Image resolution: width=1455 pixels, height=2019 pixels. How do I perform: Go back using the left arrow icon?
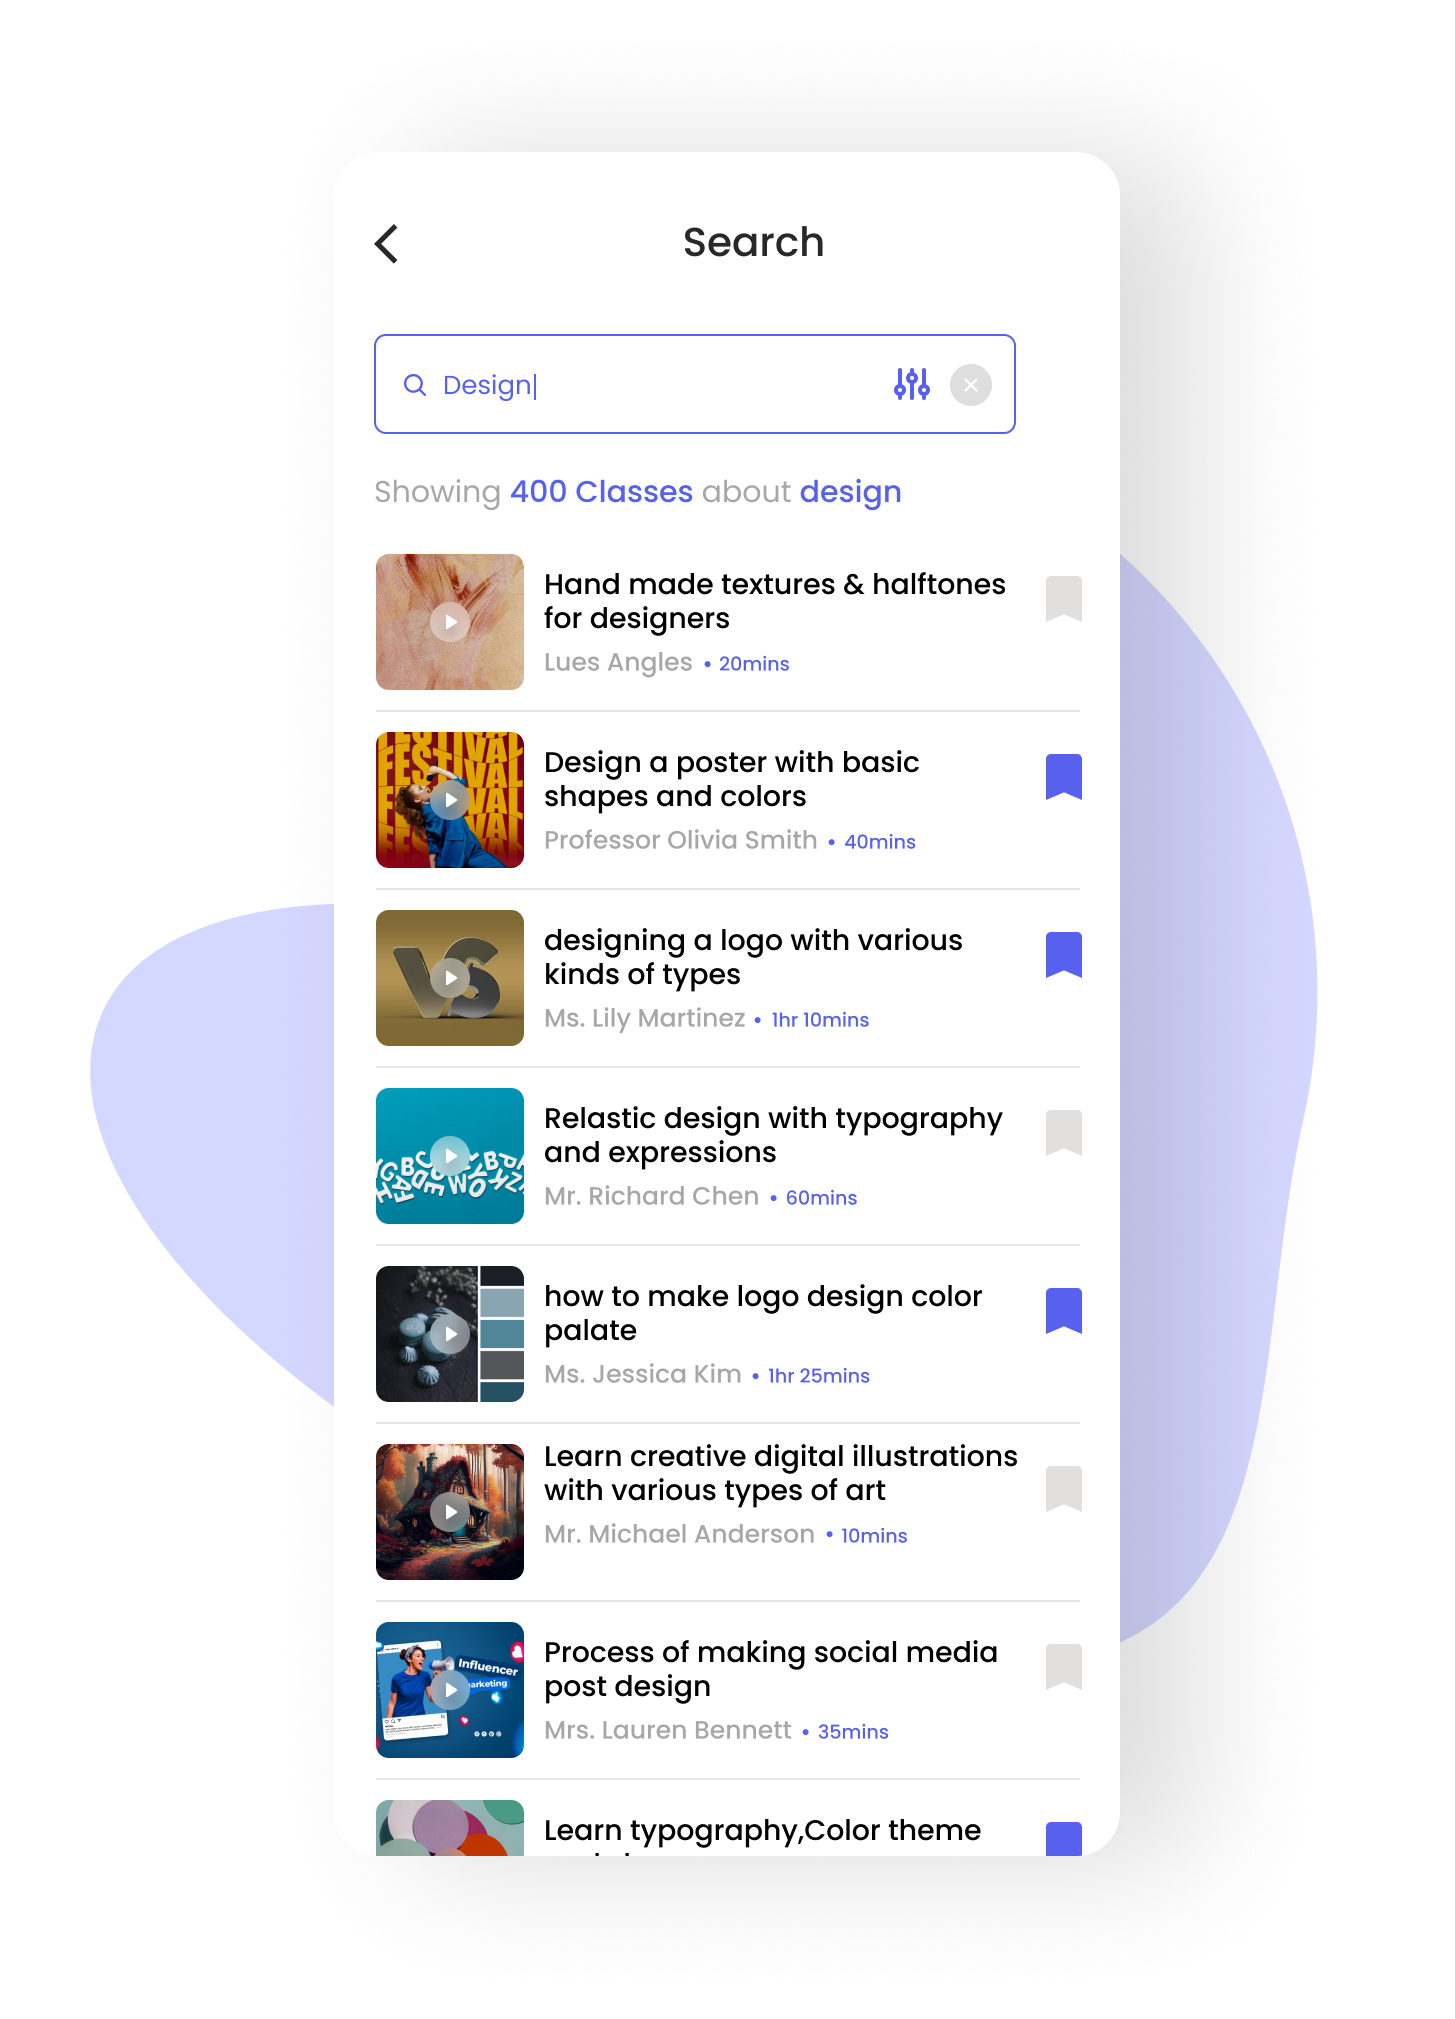coord(387,243)
